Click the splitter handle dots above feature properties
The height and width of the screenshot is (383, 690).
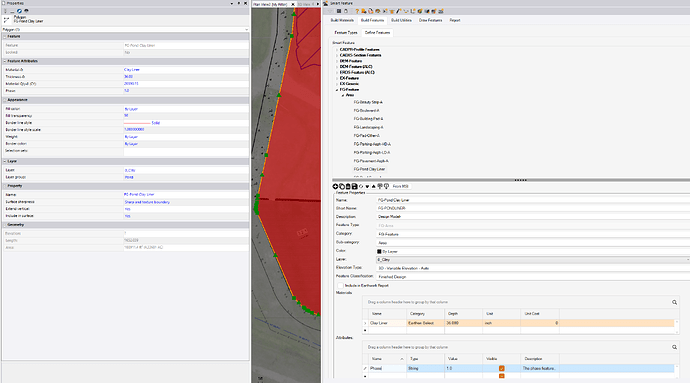click(521, 180)
